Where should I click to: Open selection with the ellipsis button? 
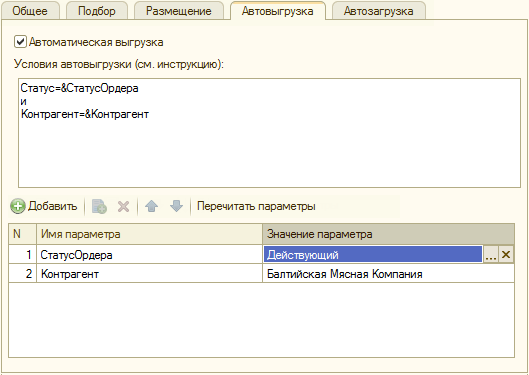click(491, 255)
